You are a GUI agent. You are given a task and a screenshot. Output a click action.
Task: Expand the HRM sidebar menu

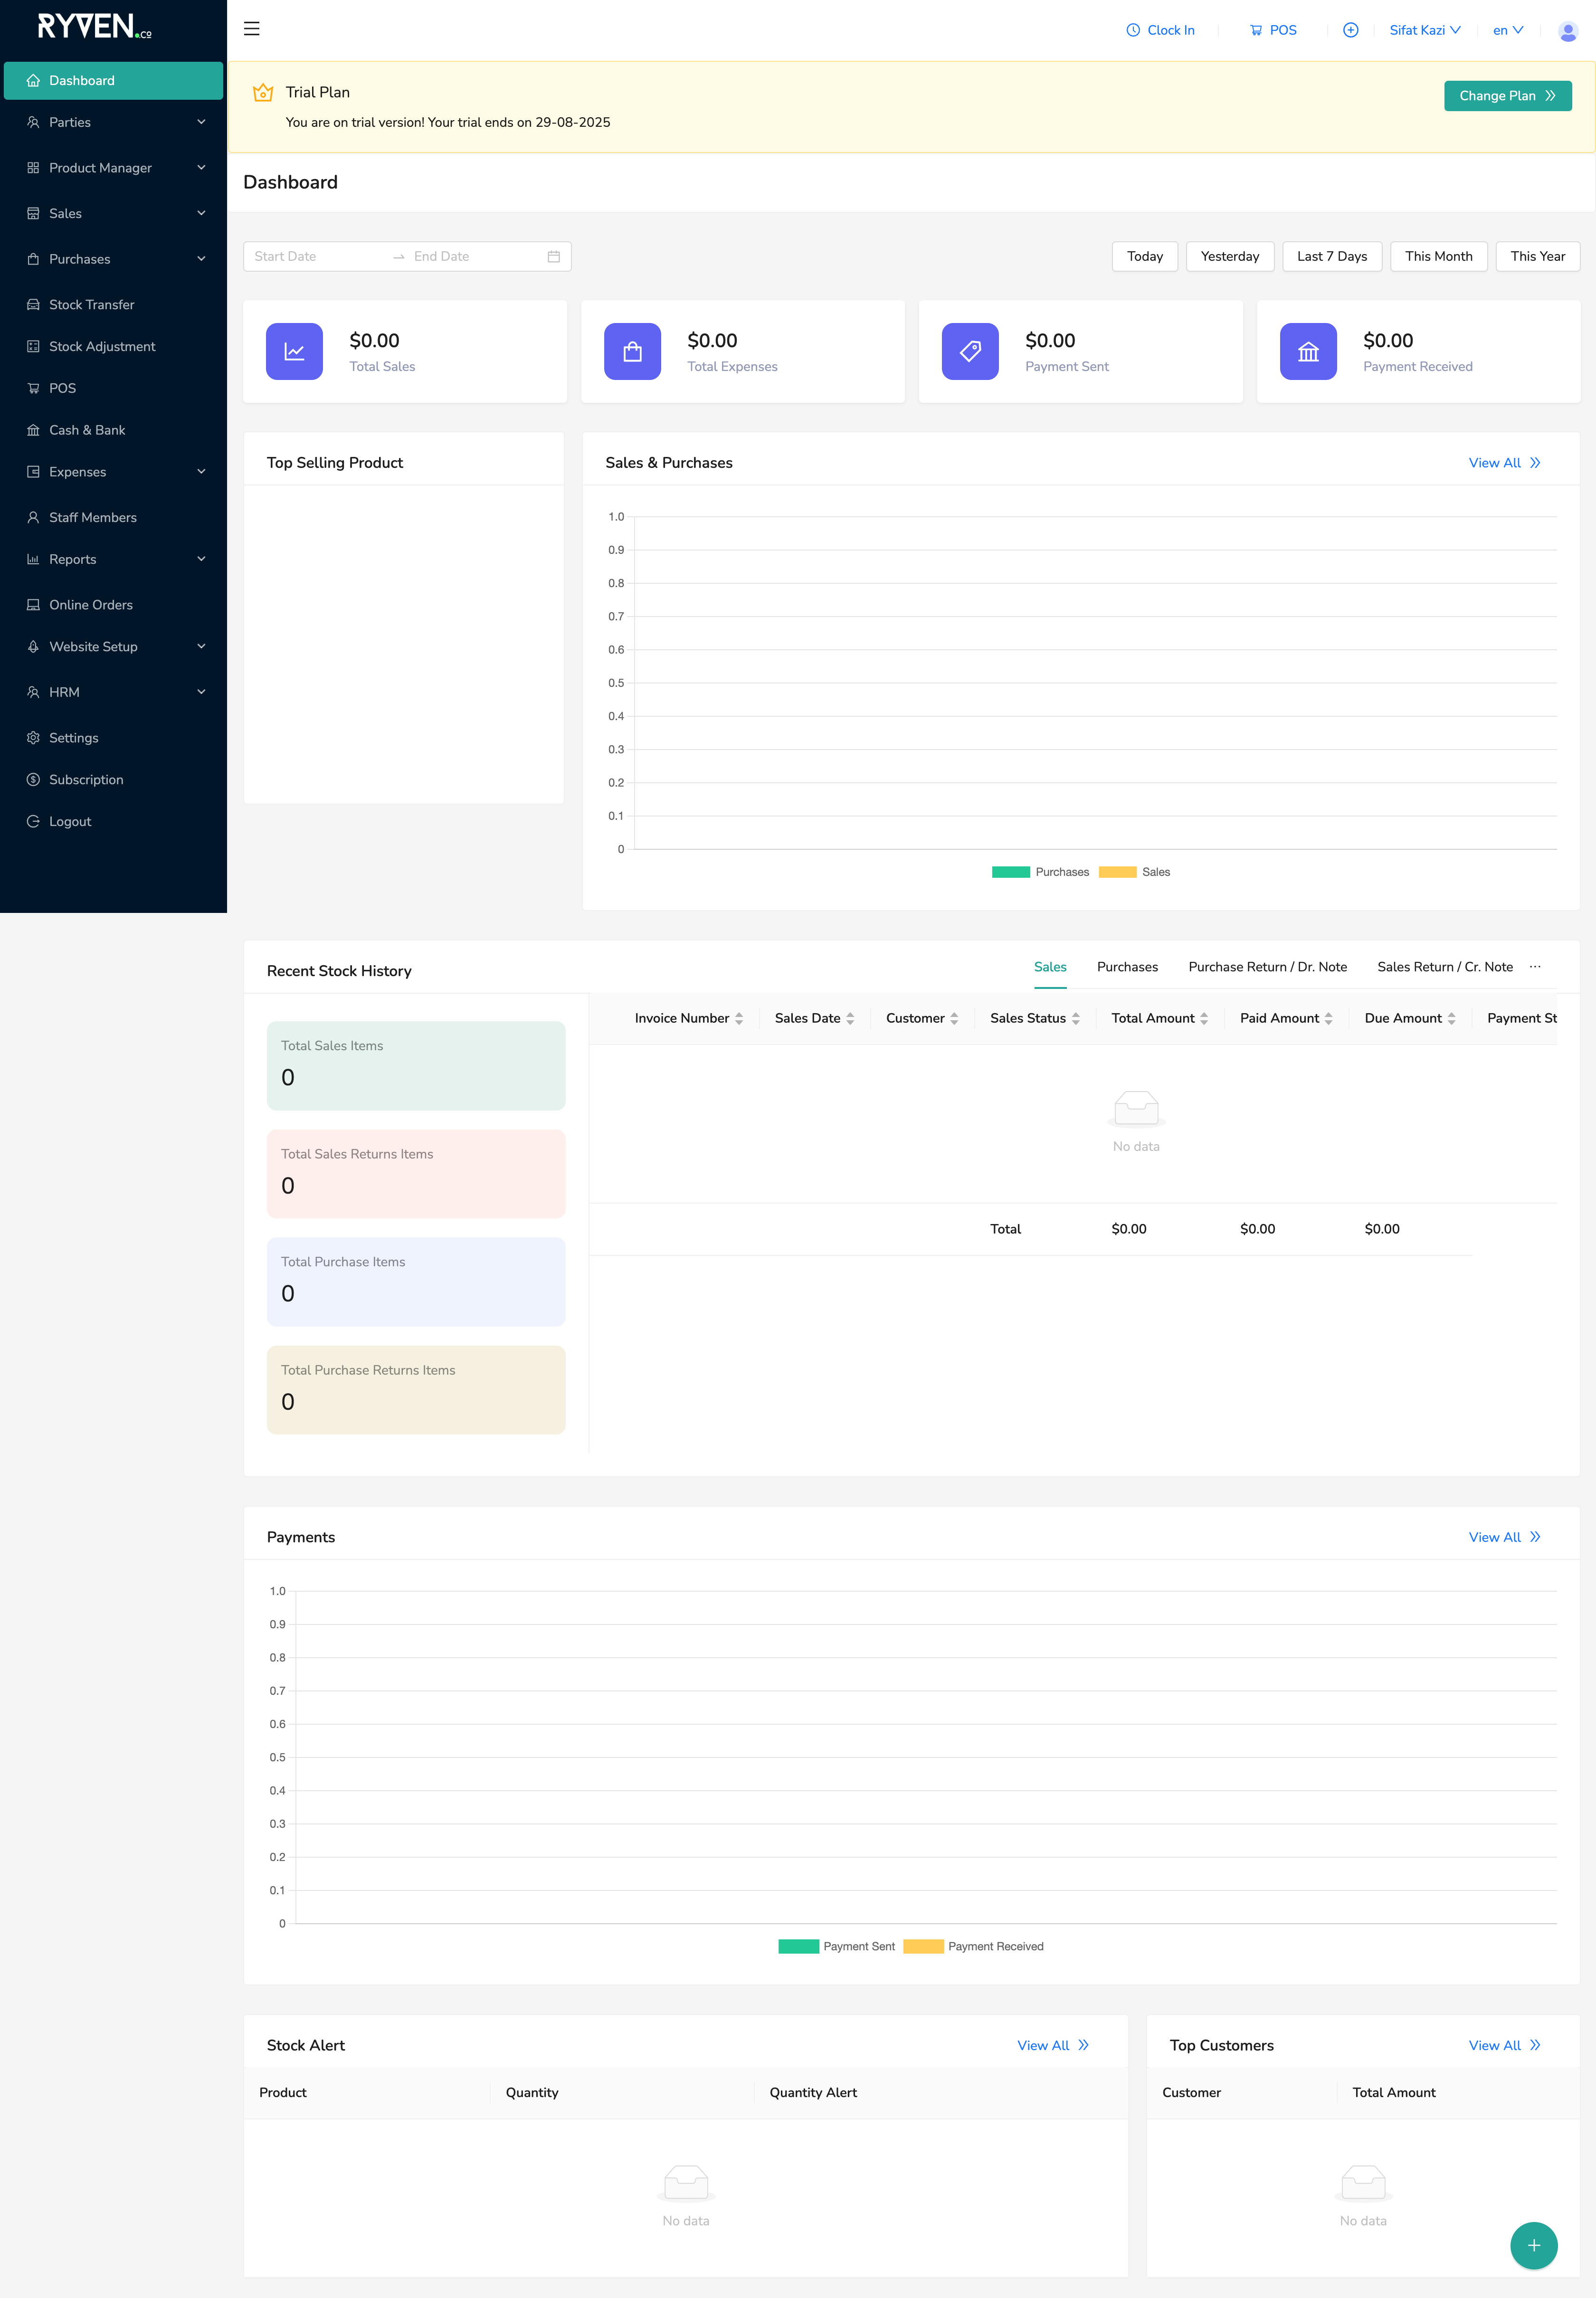tap(113, 692)
